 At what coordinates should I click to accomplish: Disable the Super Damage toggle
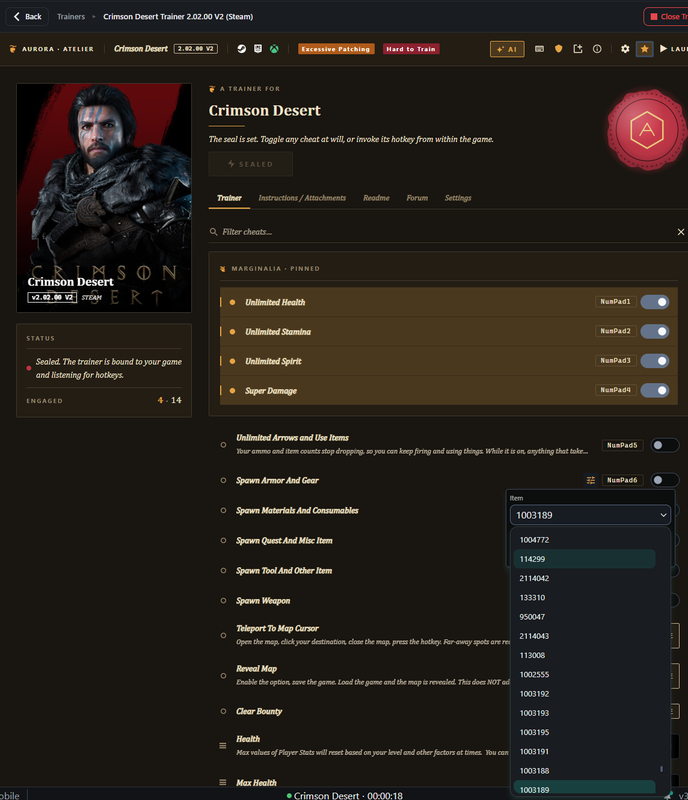click(655, 390)
